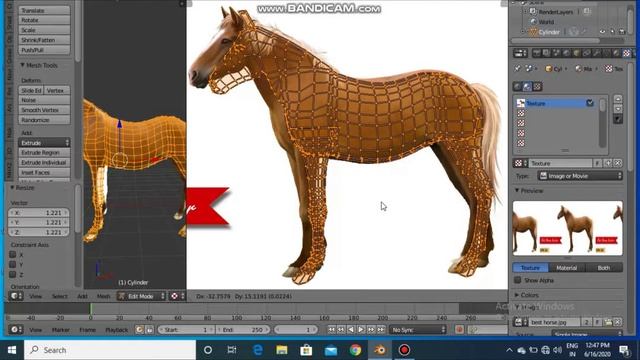
Task: Click Randomize button
Action: coord(44,120)
